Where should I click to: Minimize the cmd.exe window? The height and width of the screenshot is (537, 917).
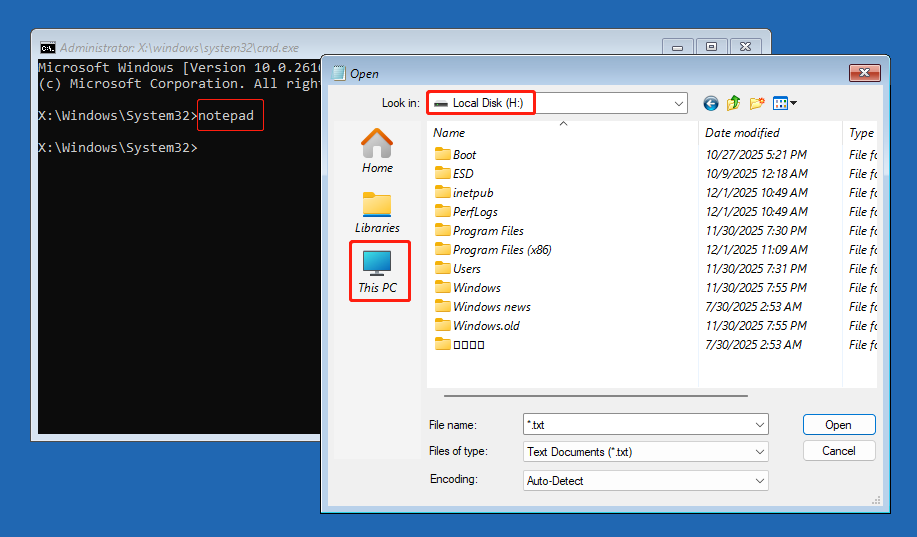point(678,47)
